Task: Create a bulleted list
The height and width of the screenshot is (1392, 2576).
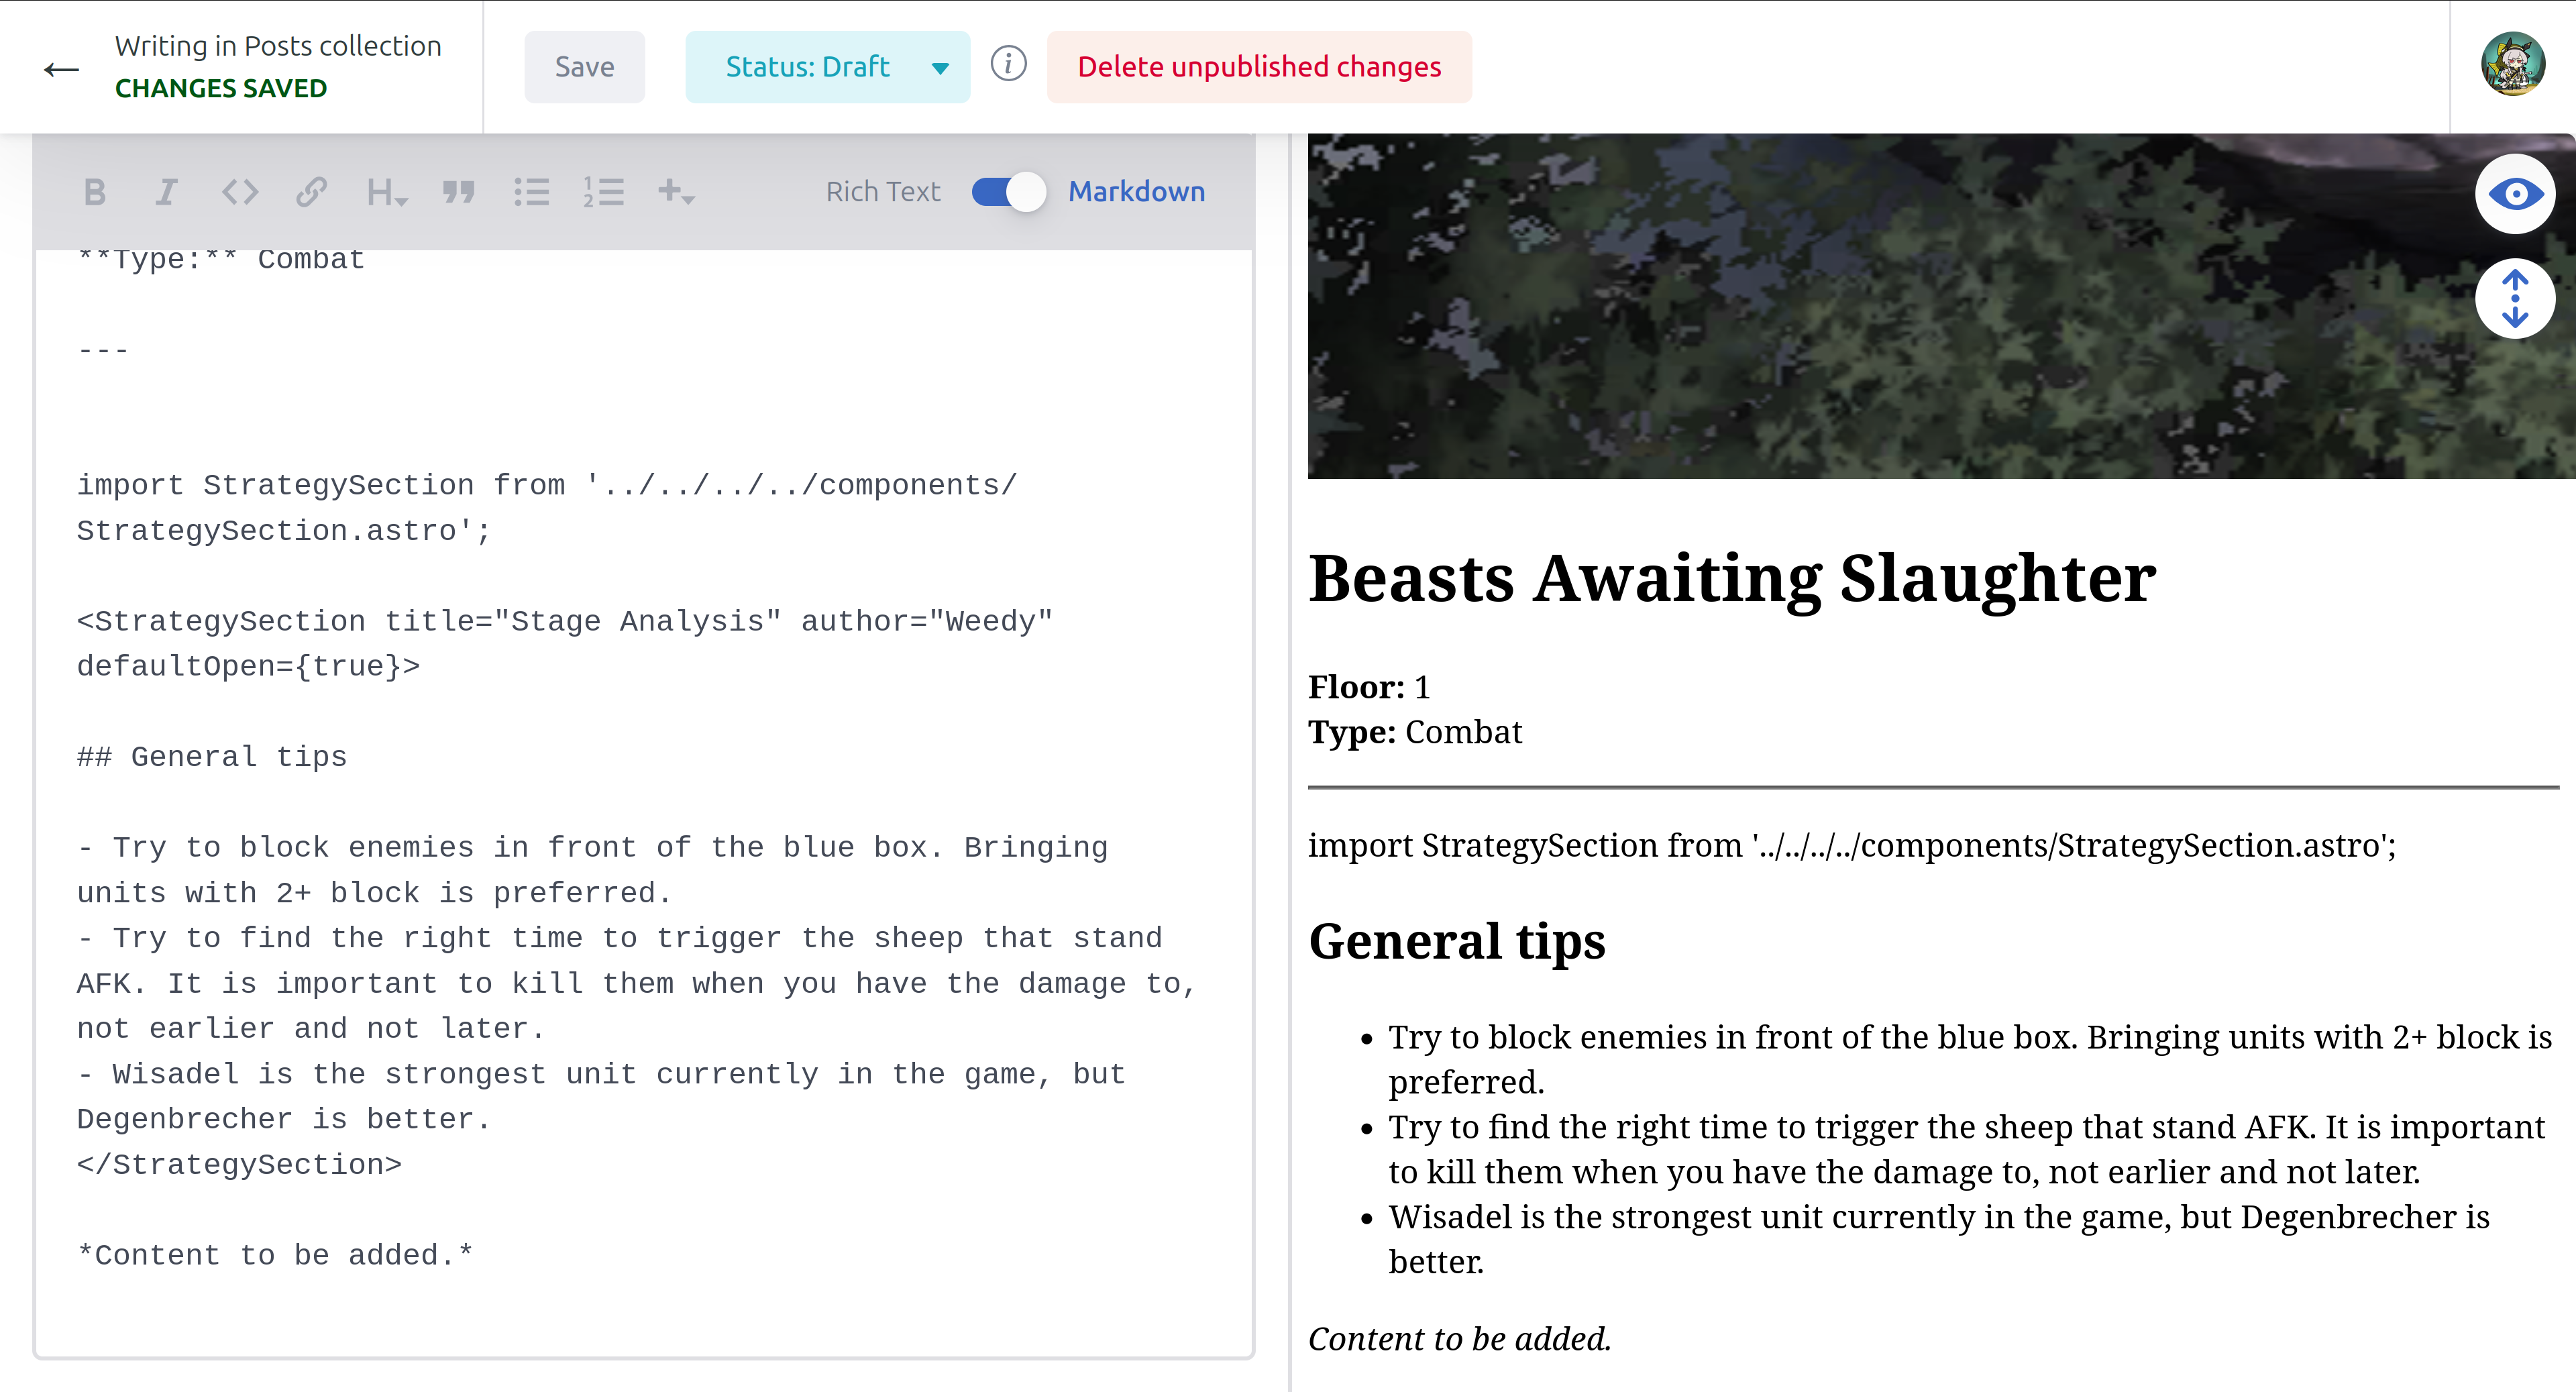Action: (x=532, y=192)
